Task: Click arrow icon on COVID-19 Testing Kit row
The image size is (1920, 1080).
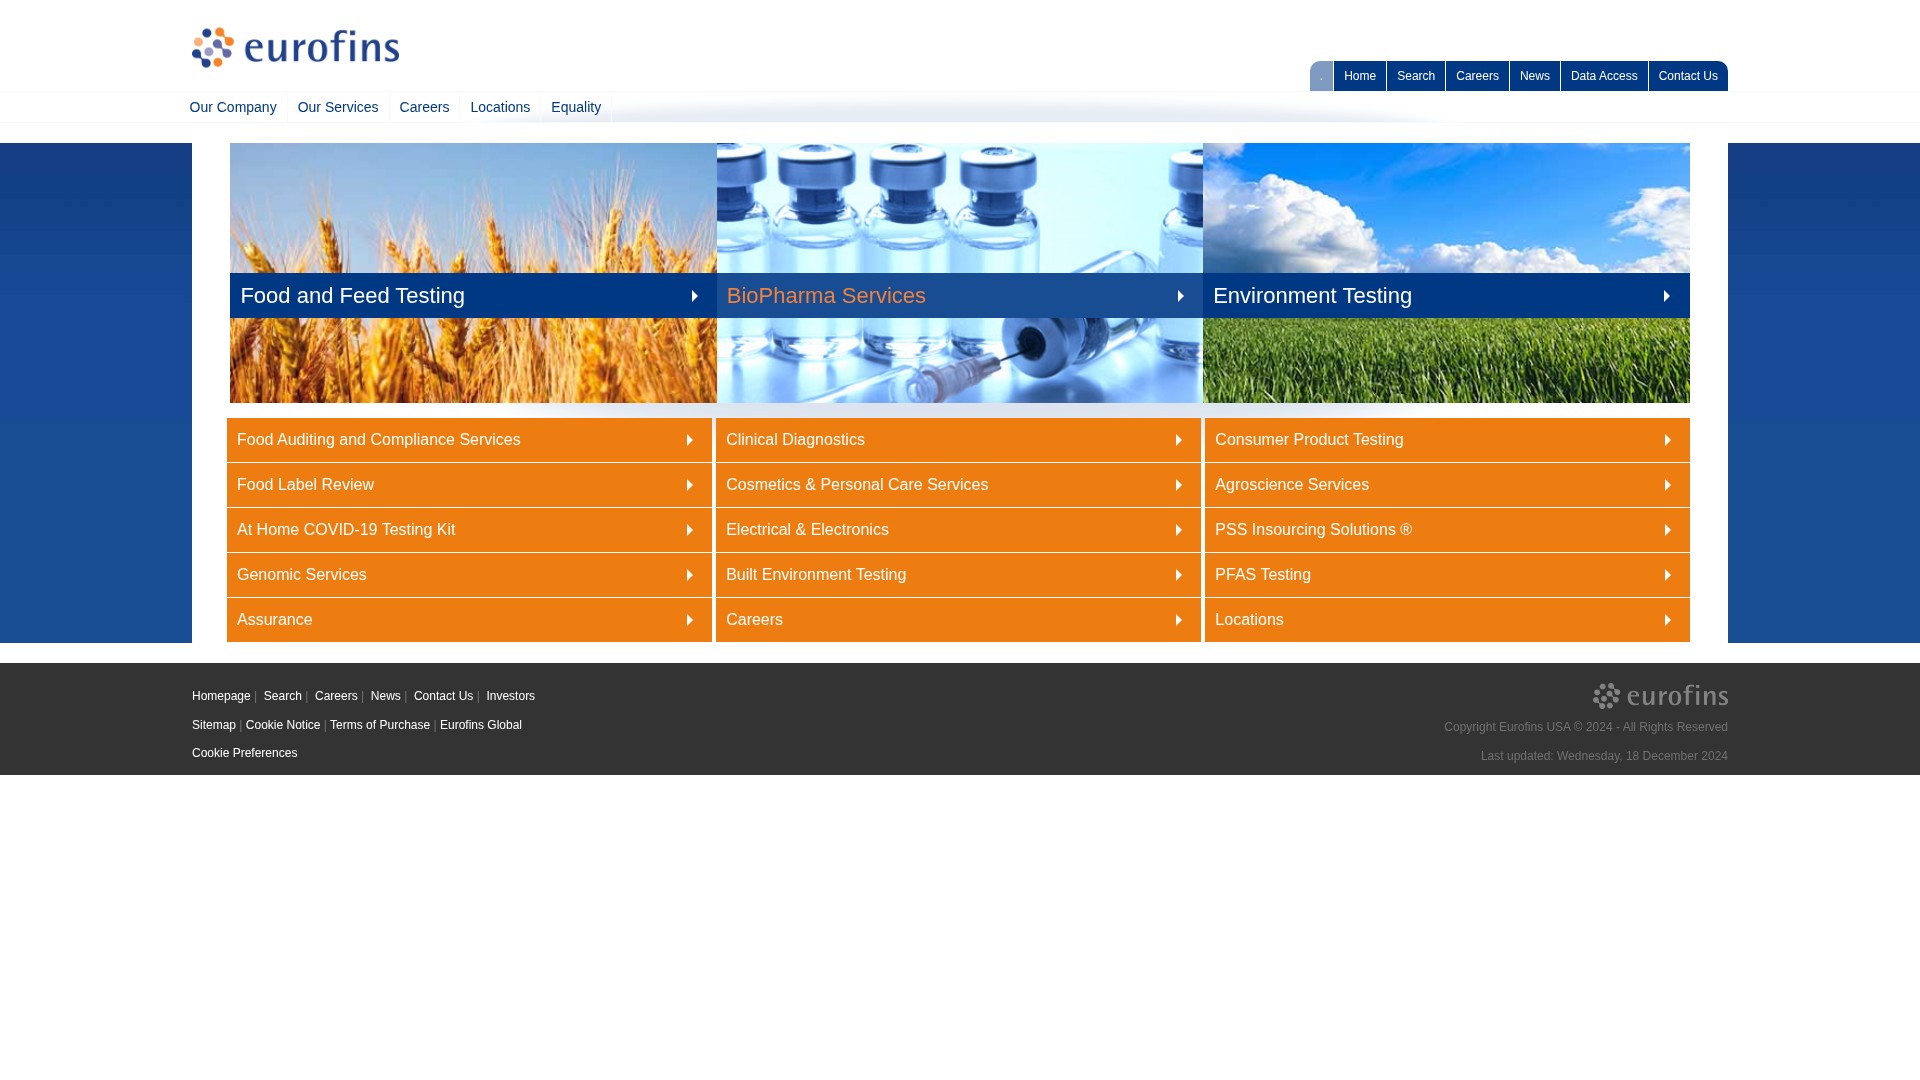Action: click(689, 530)
